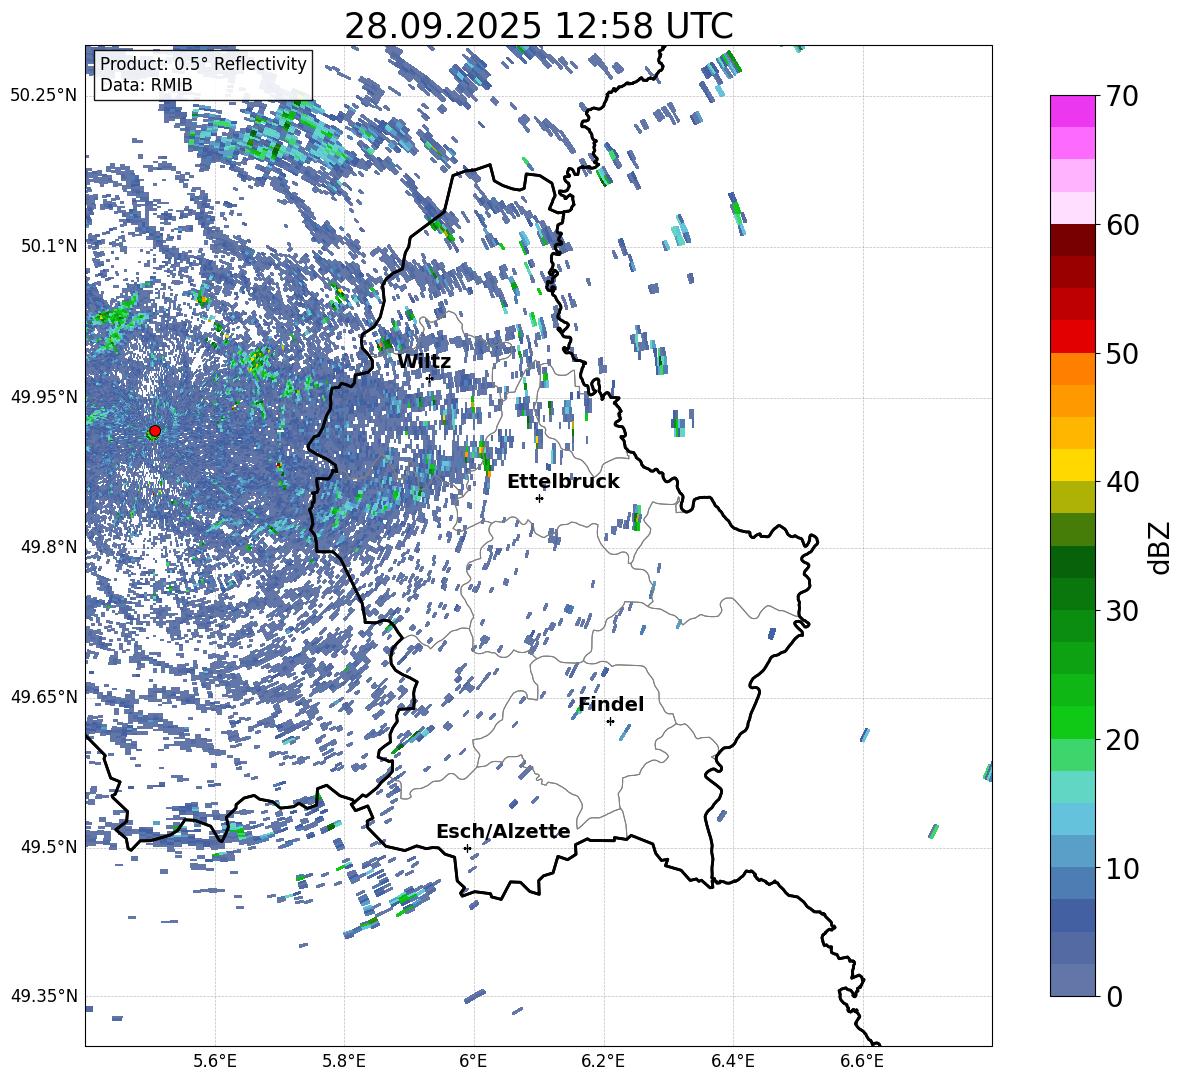Click the 49.65°N latitude label

pyautogui.click(x=44, y=696)
